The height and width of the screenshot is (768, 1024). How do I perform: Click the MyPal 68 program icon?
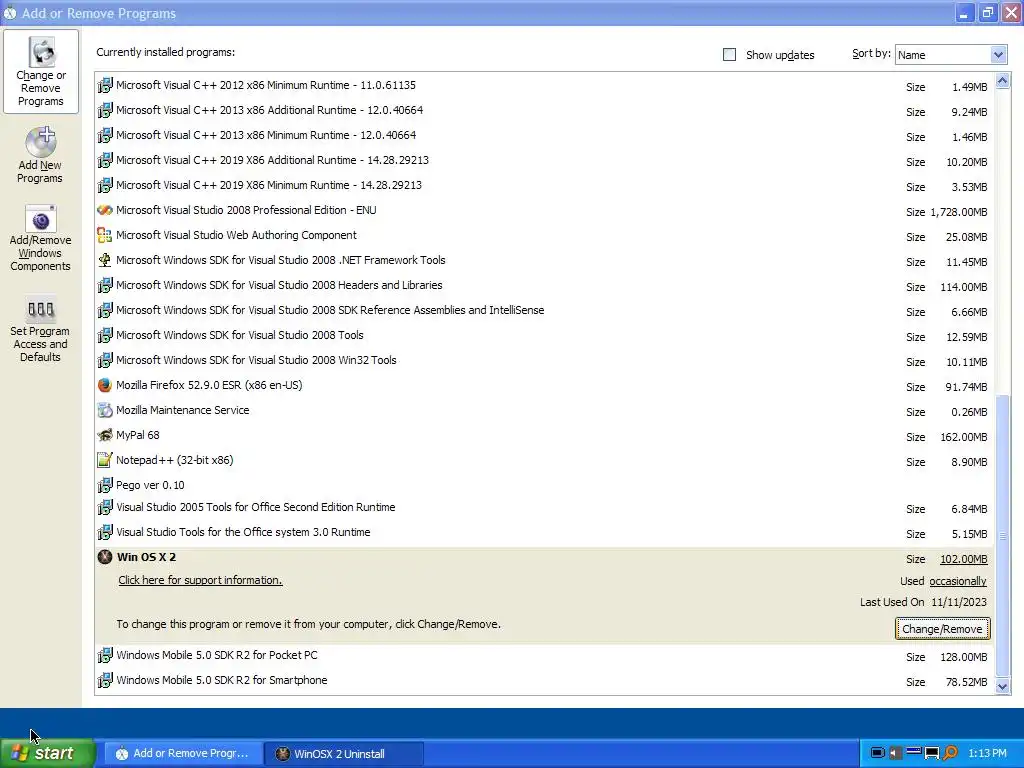pyautogui.click(x=104, y=435)
